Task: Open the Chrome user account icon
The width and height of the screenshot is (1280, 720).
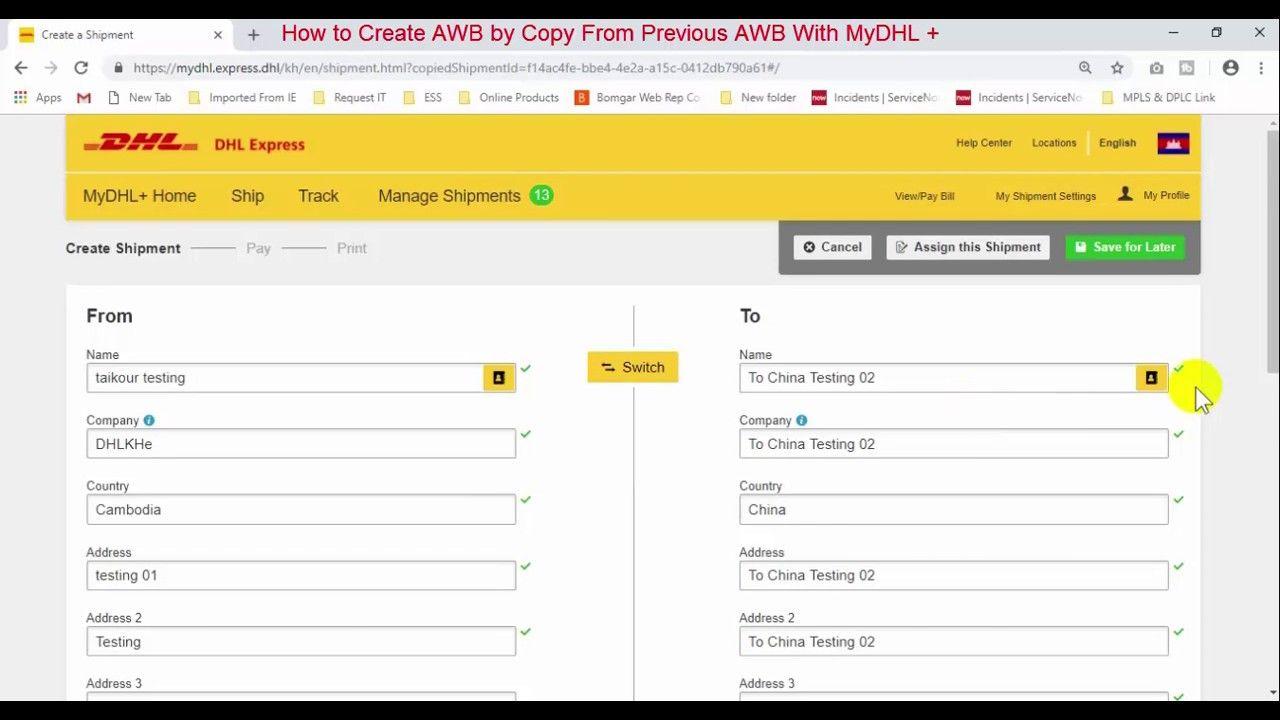Action: [x=1231, y=68]
